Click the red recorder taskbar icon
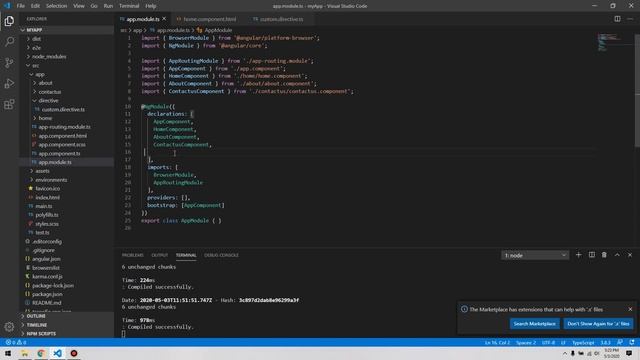640x360 pixels. click(x=74, y=353)
